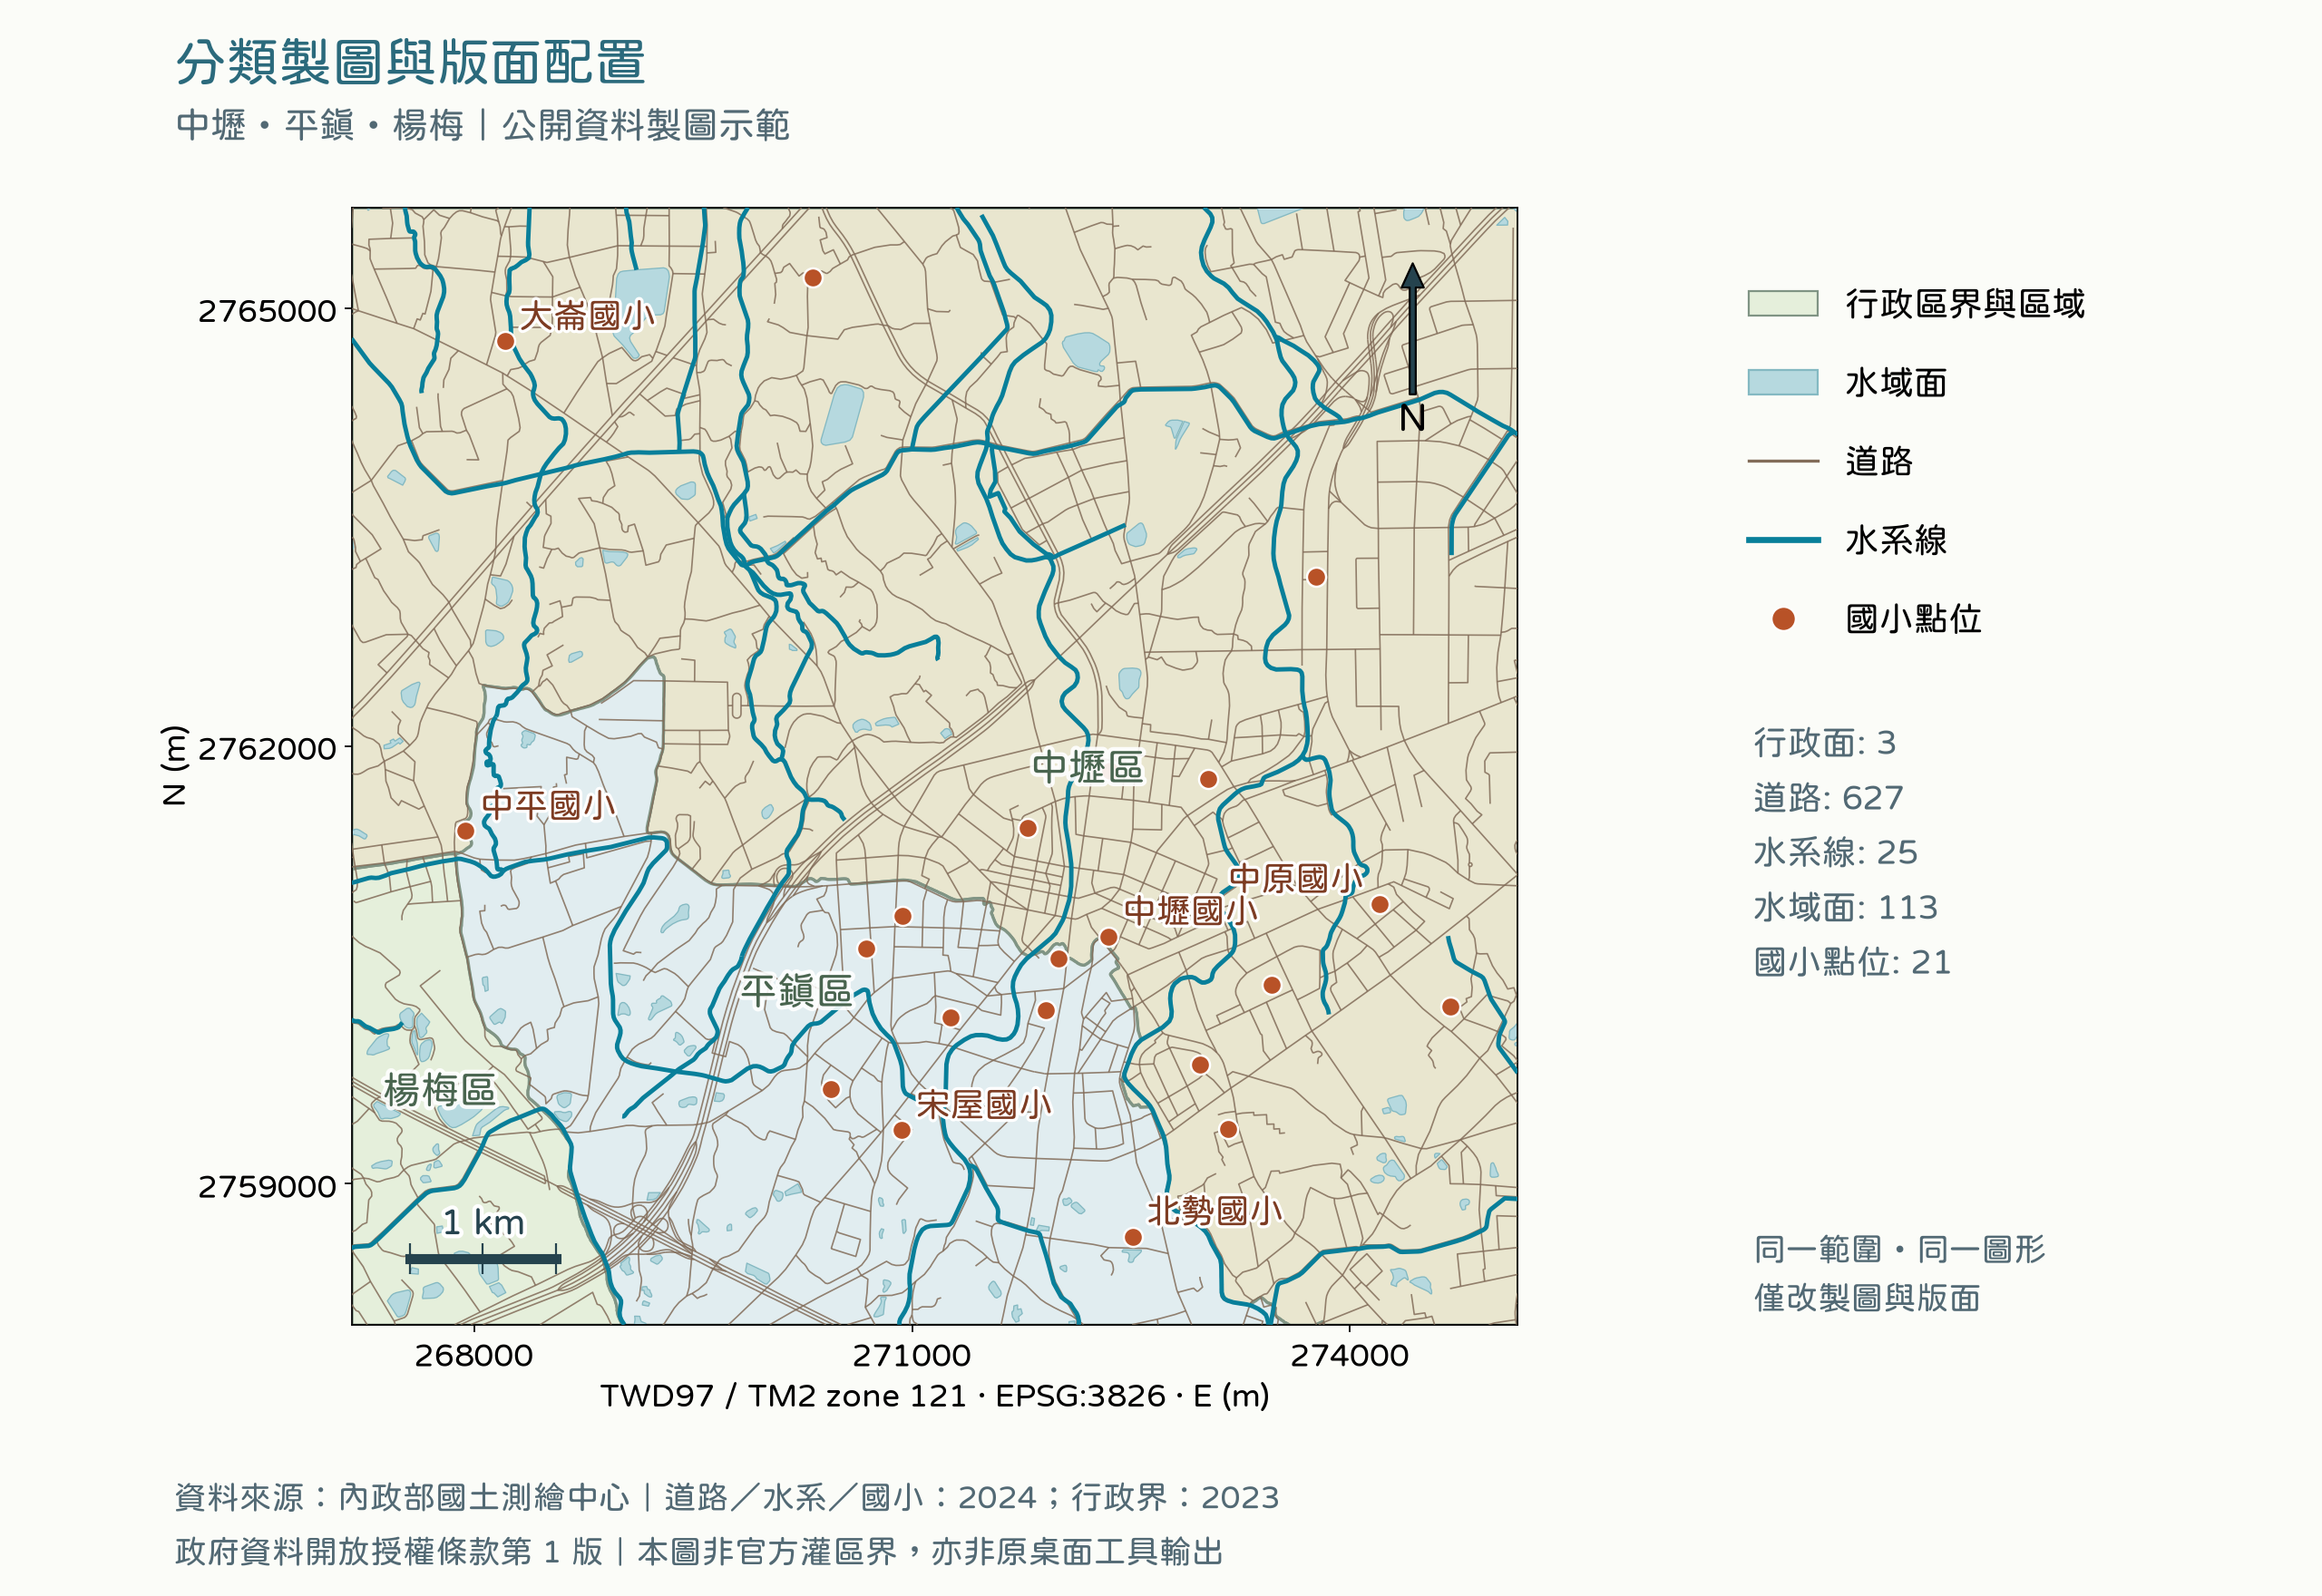2322x1596 pixels.
Task: Click the 道路 legend text
Action: 1879,461
